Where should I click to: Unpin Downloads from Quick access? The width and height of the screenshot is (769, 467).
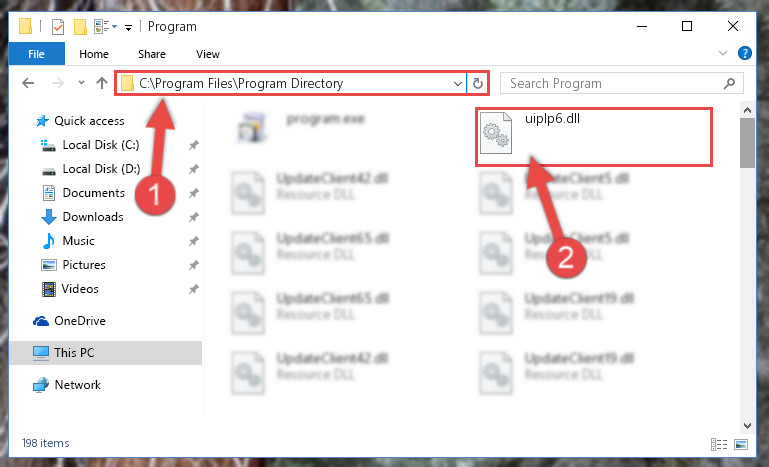click(x=194, y=217)
